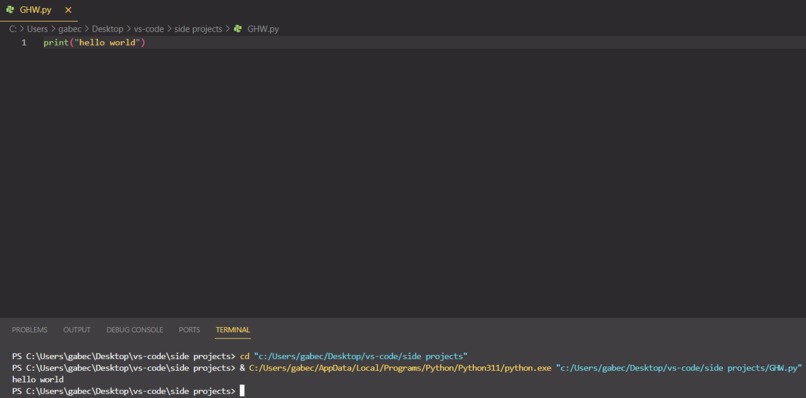This screenshot has width=806, height=398.
Task: Click line number 1 in the gutter
Action: click(x=24, y=43)
